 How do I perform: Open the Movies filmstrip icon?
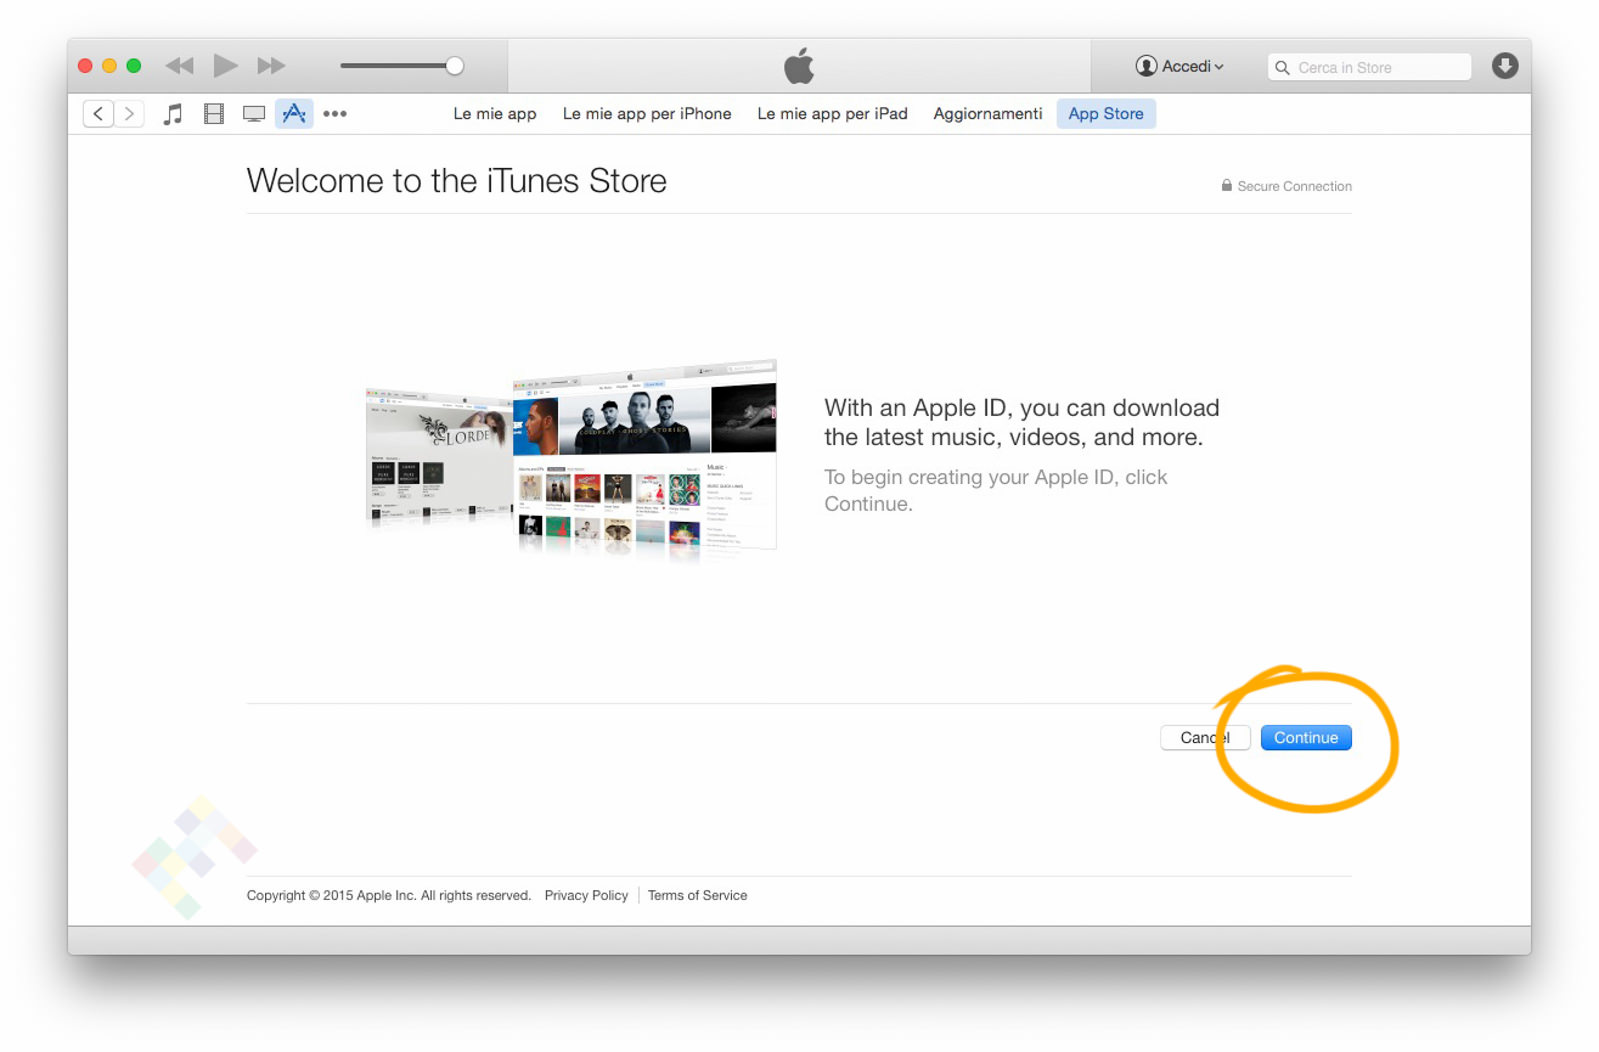[214, 114]
